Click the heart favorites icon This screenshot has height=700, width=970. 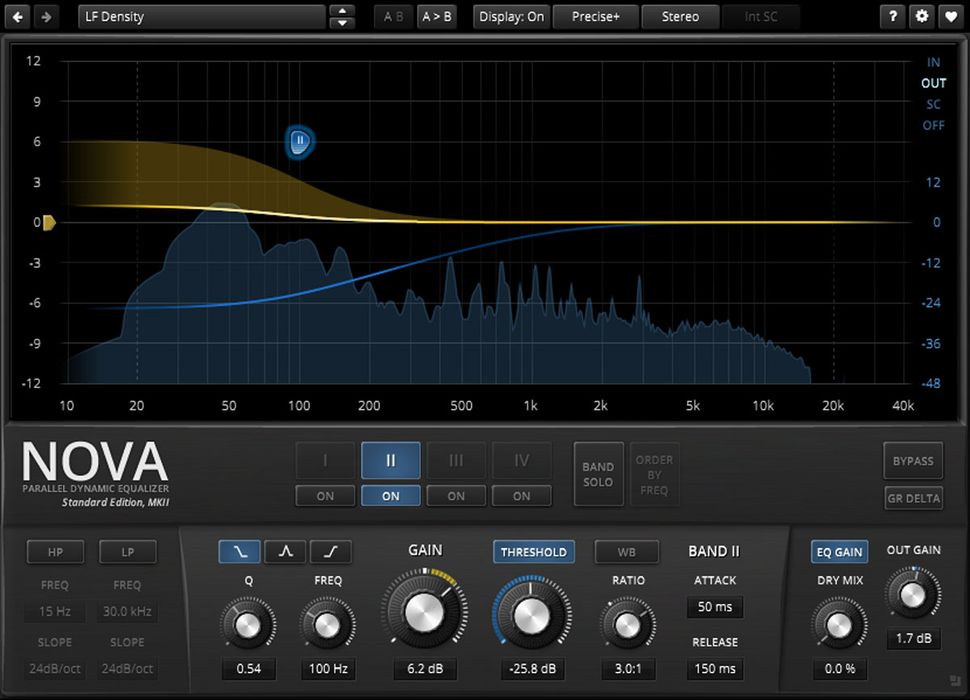pos(952,16)
